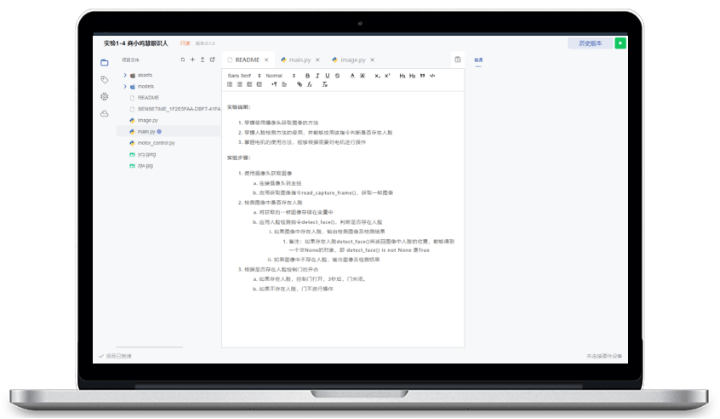This screenshot has height=419, width=720.
Task: Expand the models folder
Action: pos(125,86)
